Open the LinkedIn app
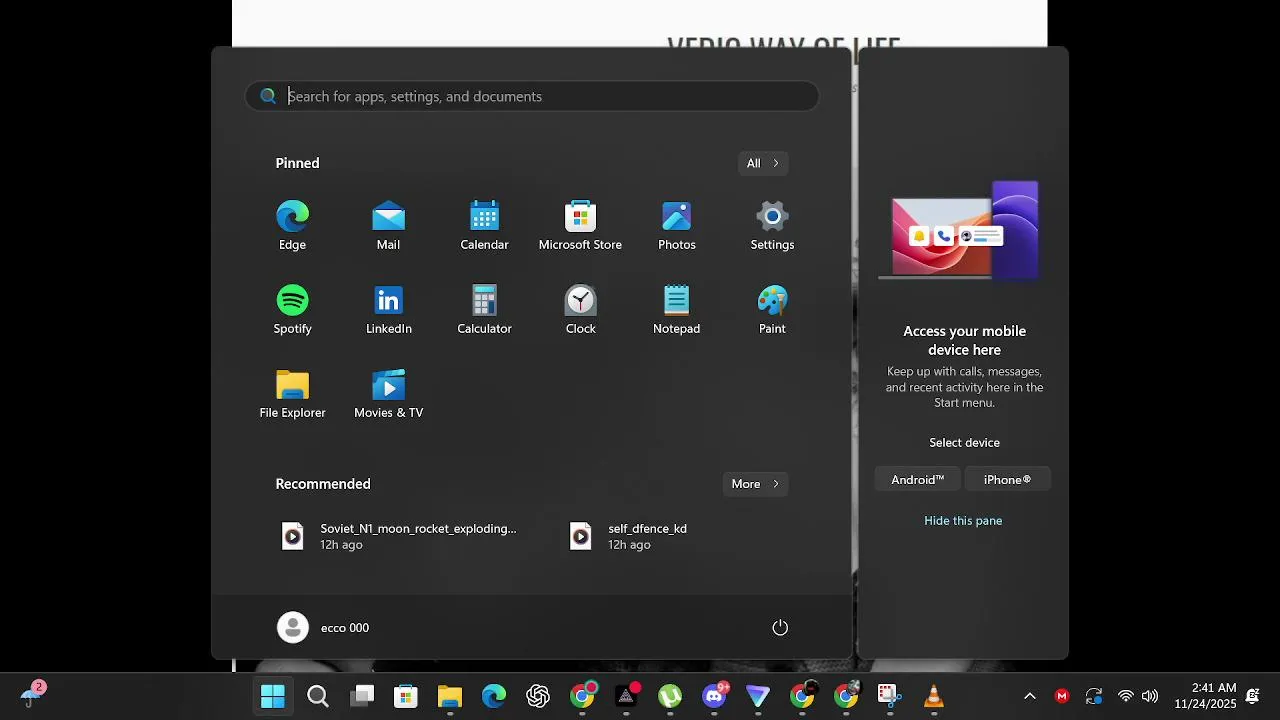The image size is (1280, 720). click(x=388, y=310)
